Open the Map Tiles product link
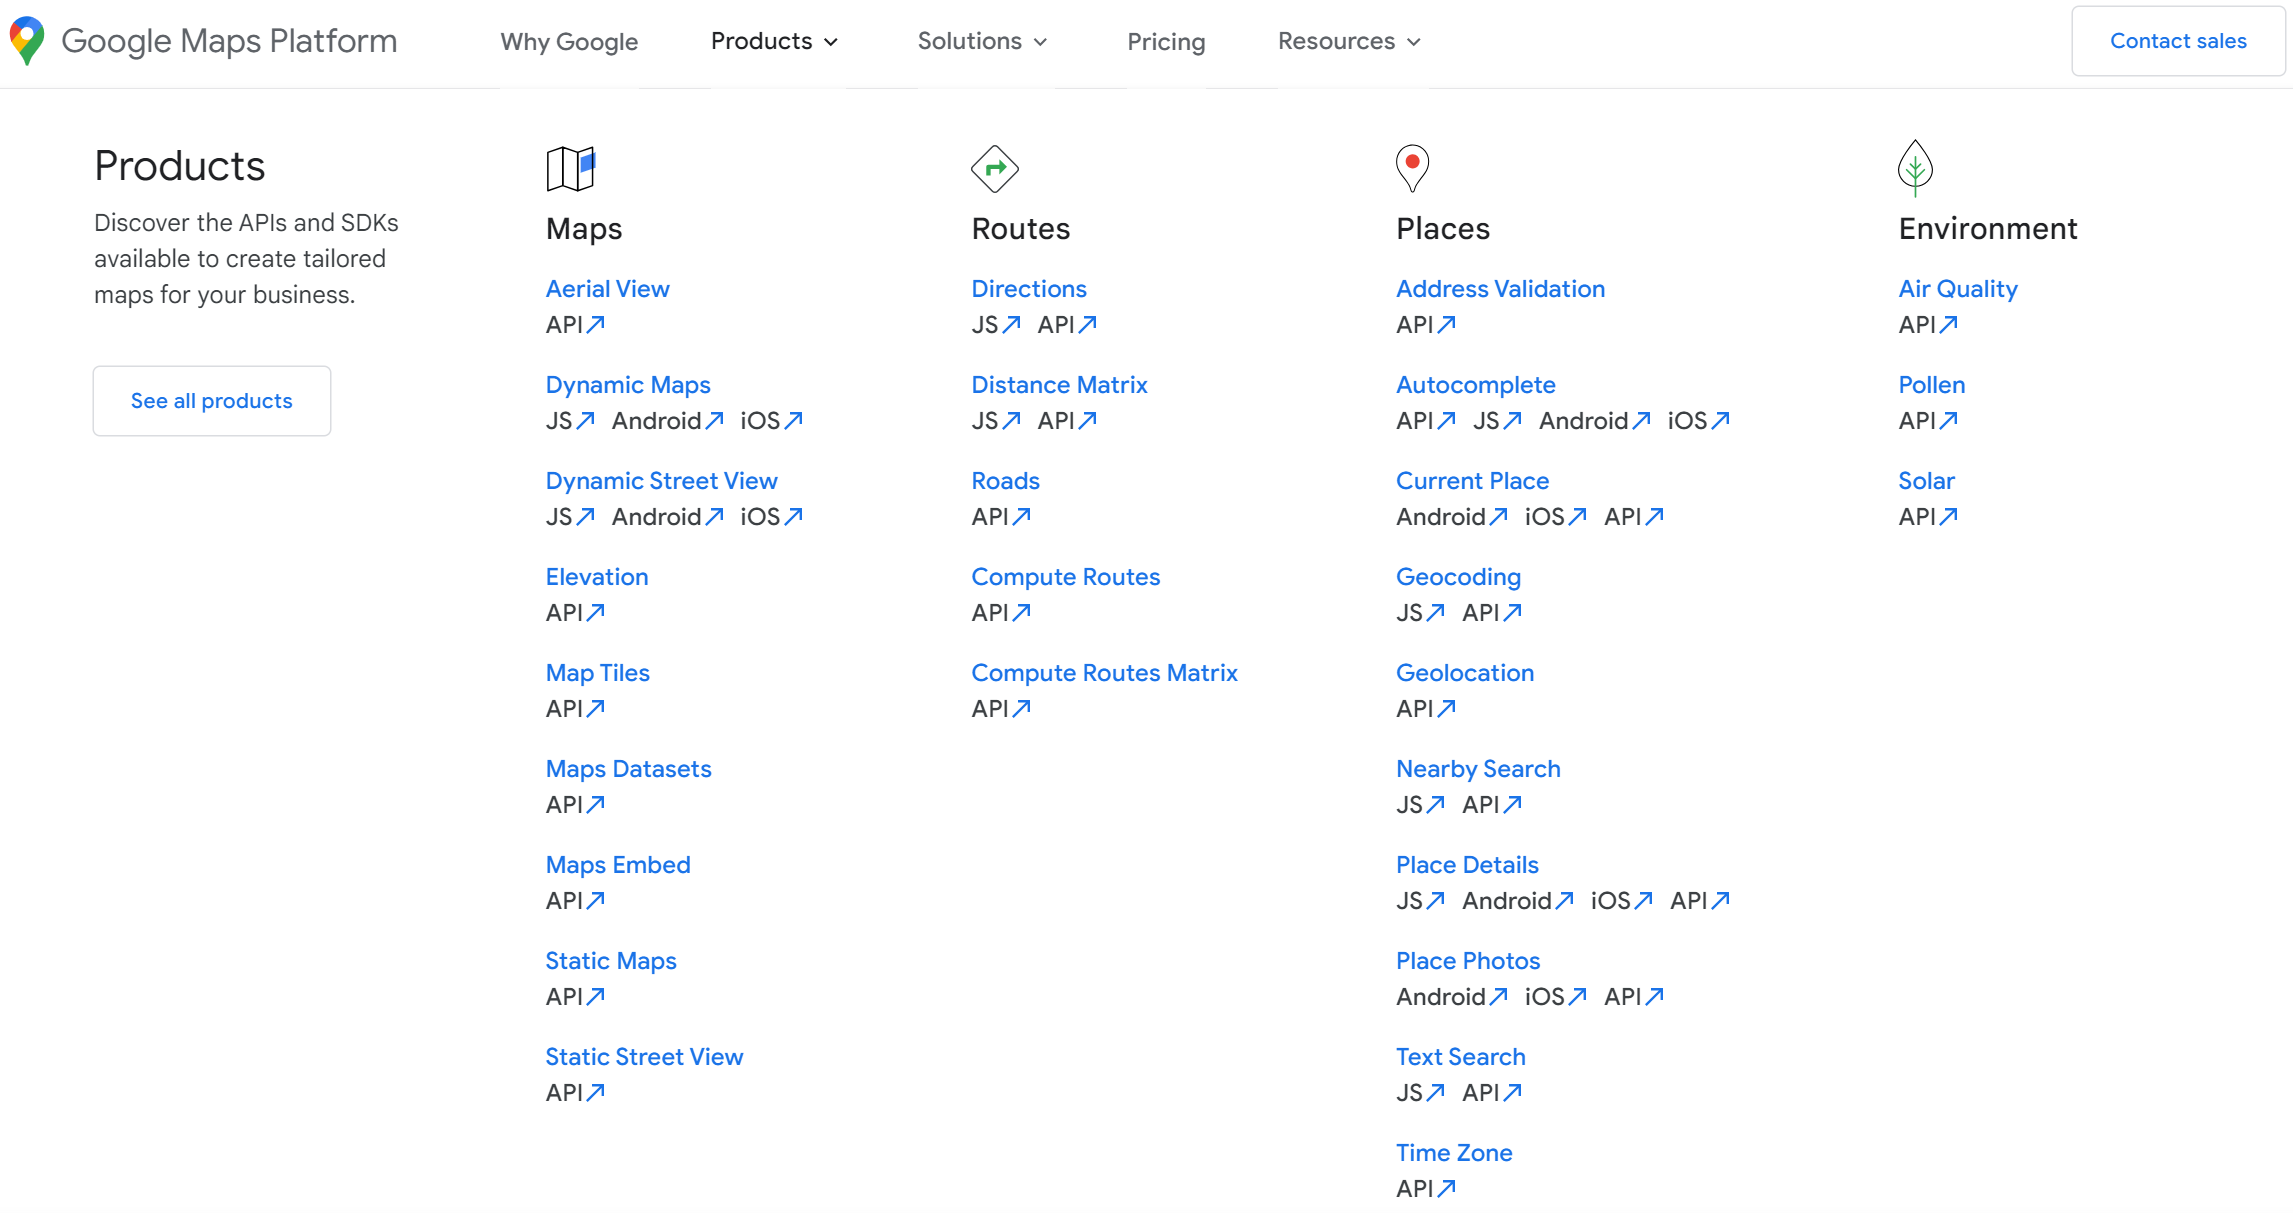This screenshot has width=2293, height=1213. [x=598, y=673]
